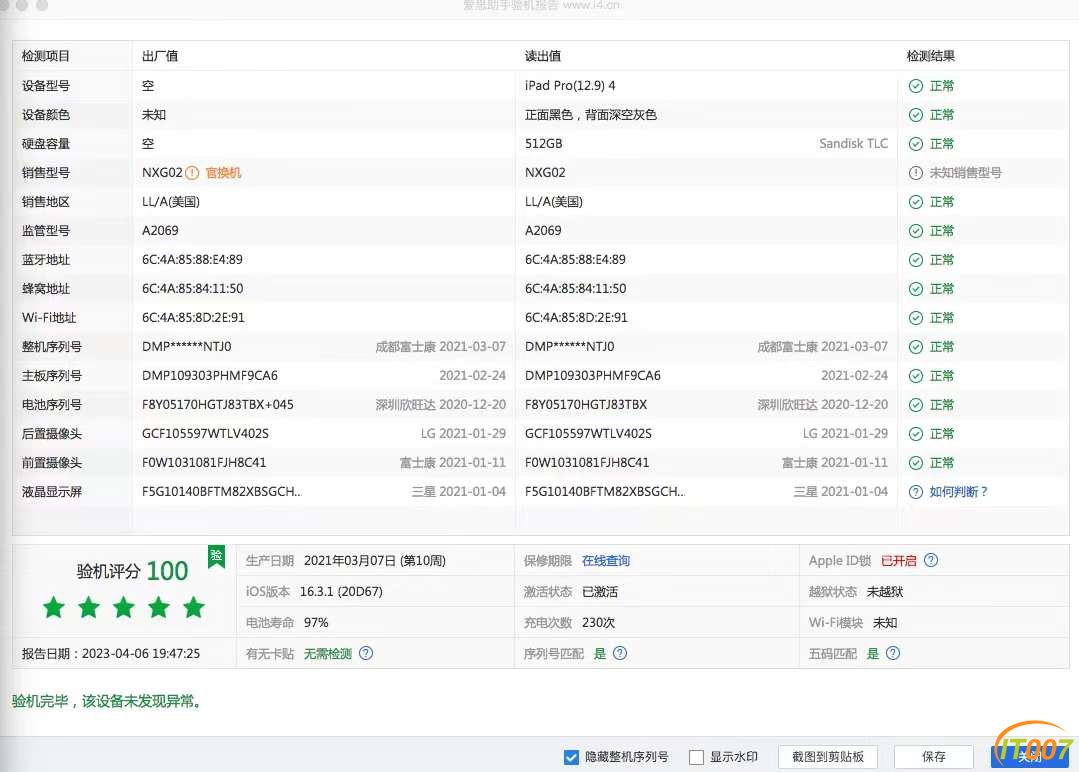The width and height of the screenshot is (1079, 772).
Task: Click the 生产日期 2021年03月07日 value
Action: (375, 561)
